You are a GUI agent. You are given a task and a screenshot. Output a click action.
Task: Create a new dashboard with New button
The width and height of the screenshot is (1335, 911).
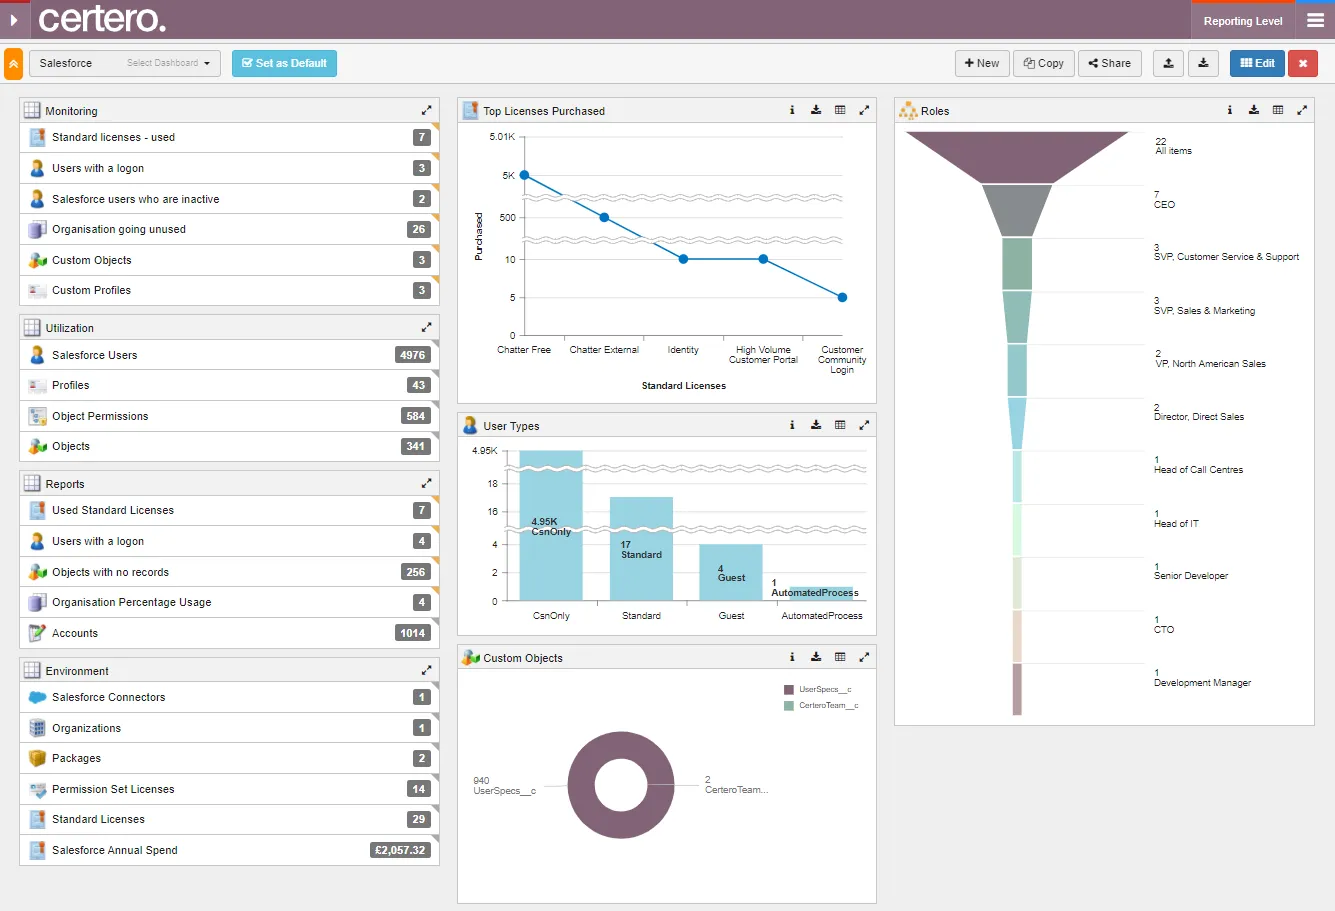point(982,63)
